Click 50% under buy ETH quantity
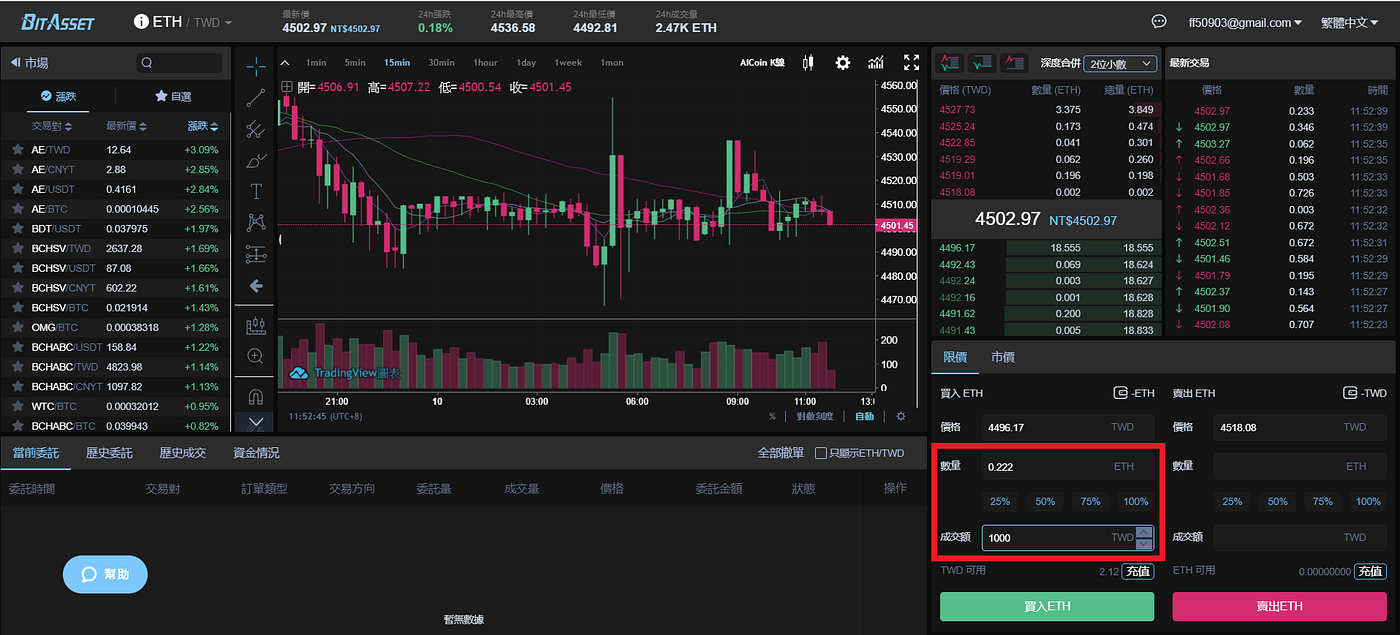 (x=1045, y=502)
